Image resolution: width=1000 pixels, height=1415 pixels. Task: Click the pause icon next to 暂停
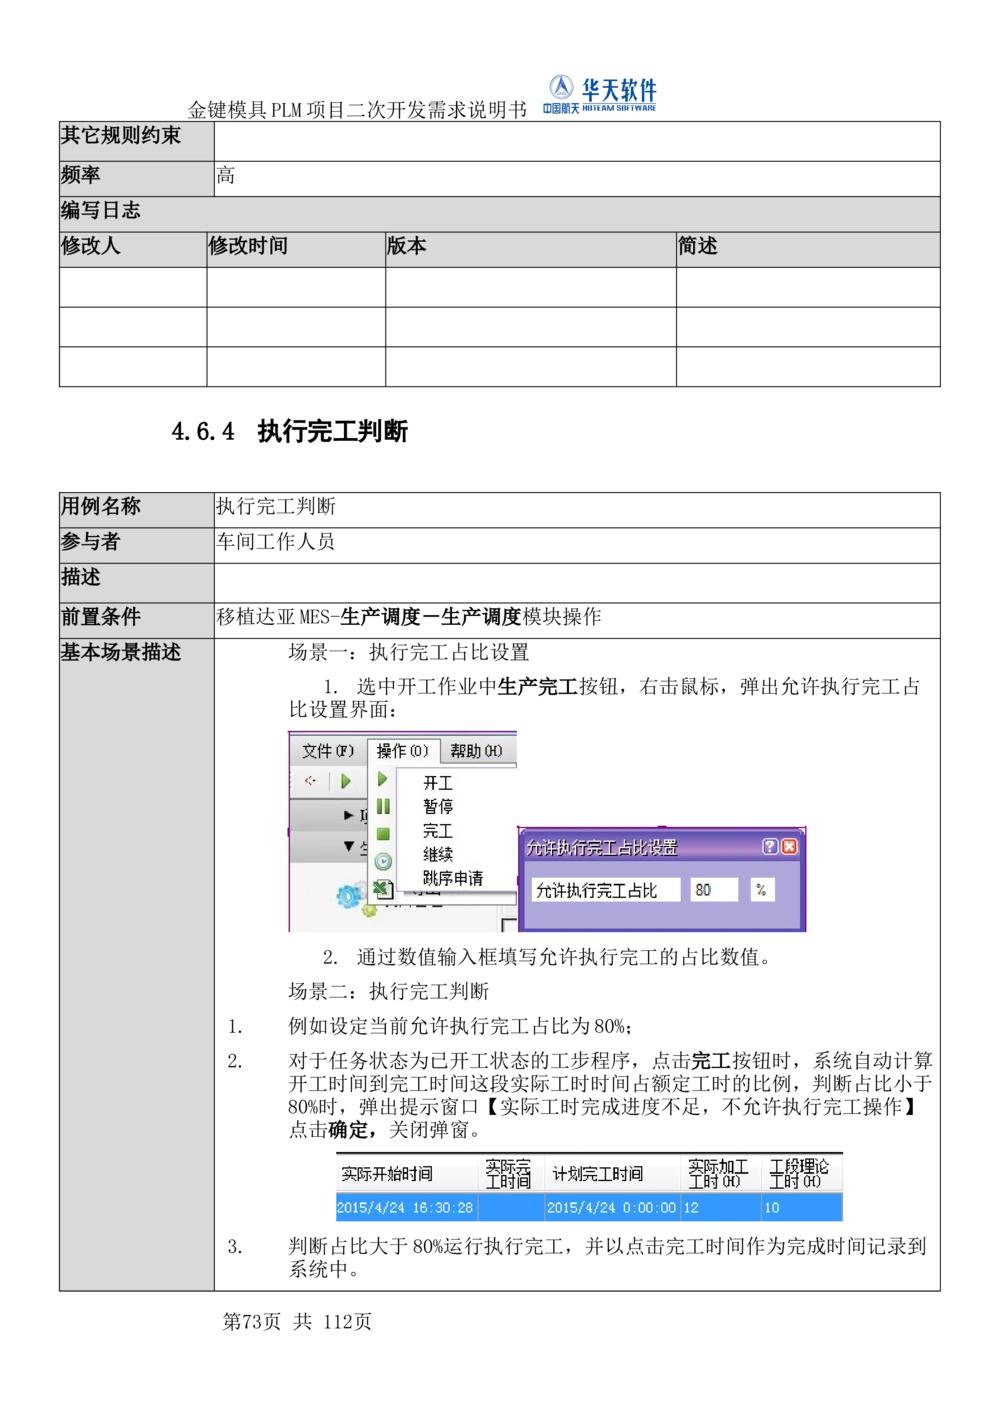(x=383, y=806)
